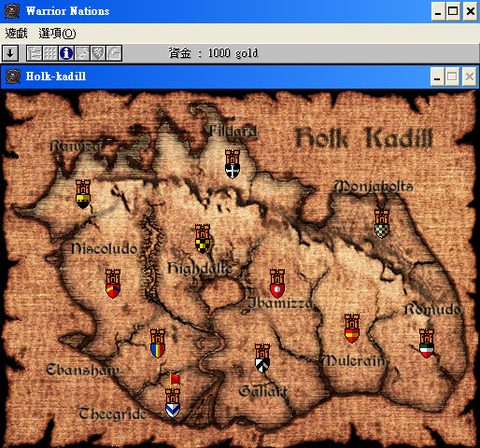Open the 遊戲 menu

coord(16,33)
